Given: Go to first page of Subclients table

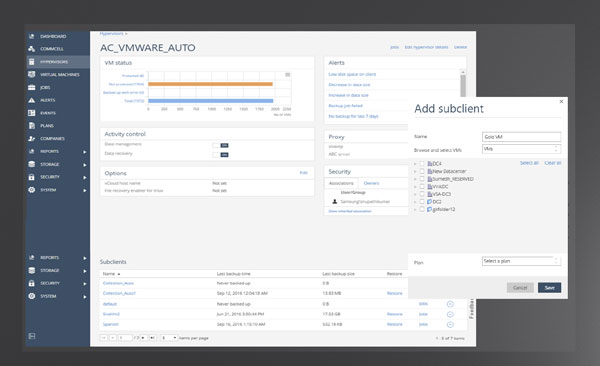Looking at the screenshot, I should (x=103, y=338).
